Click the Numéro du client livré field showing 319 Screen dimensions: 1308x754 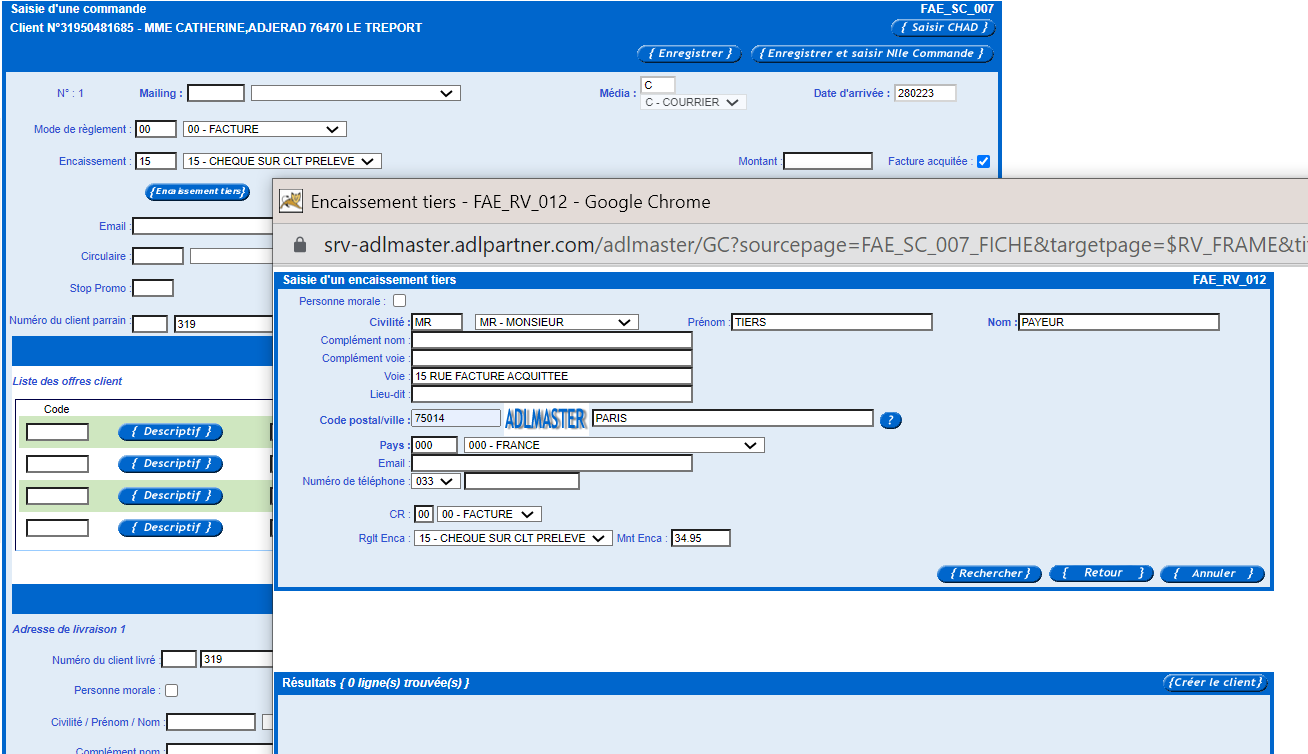pos(236,659)
